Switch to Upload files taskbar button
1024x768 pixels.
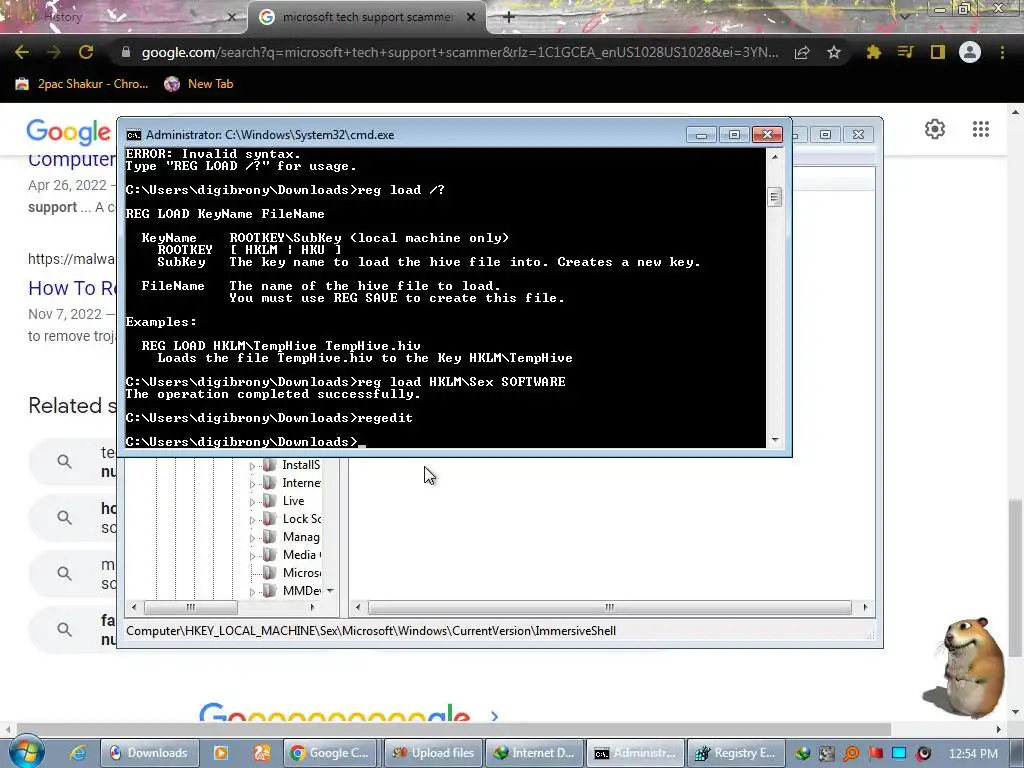click(434, 753)
